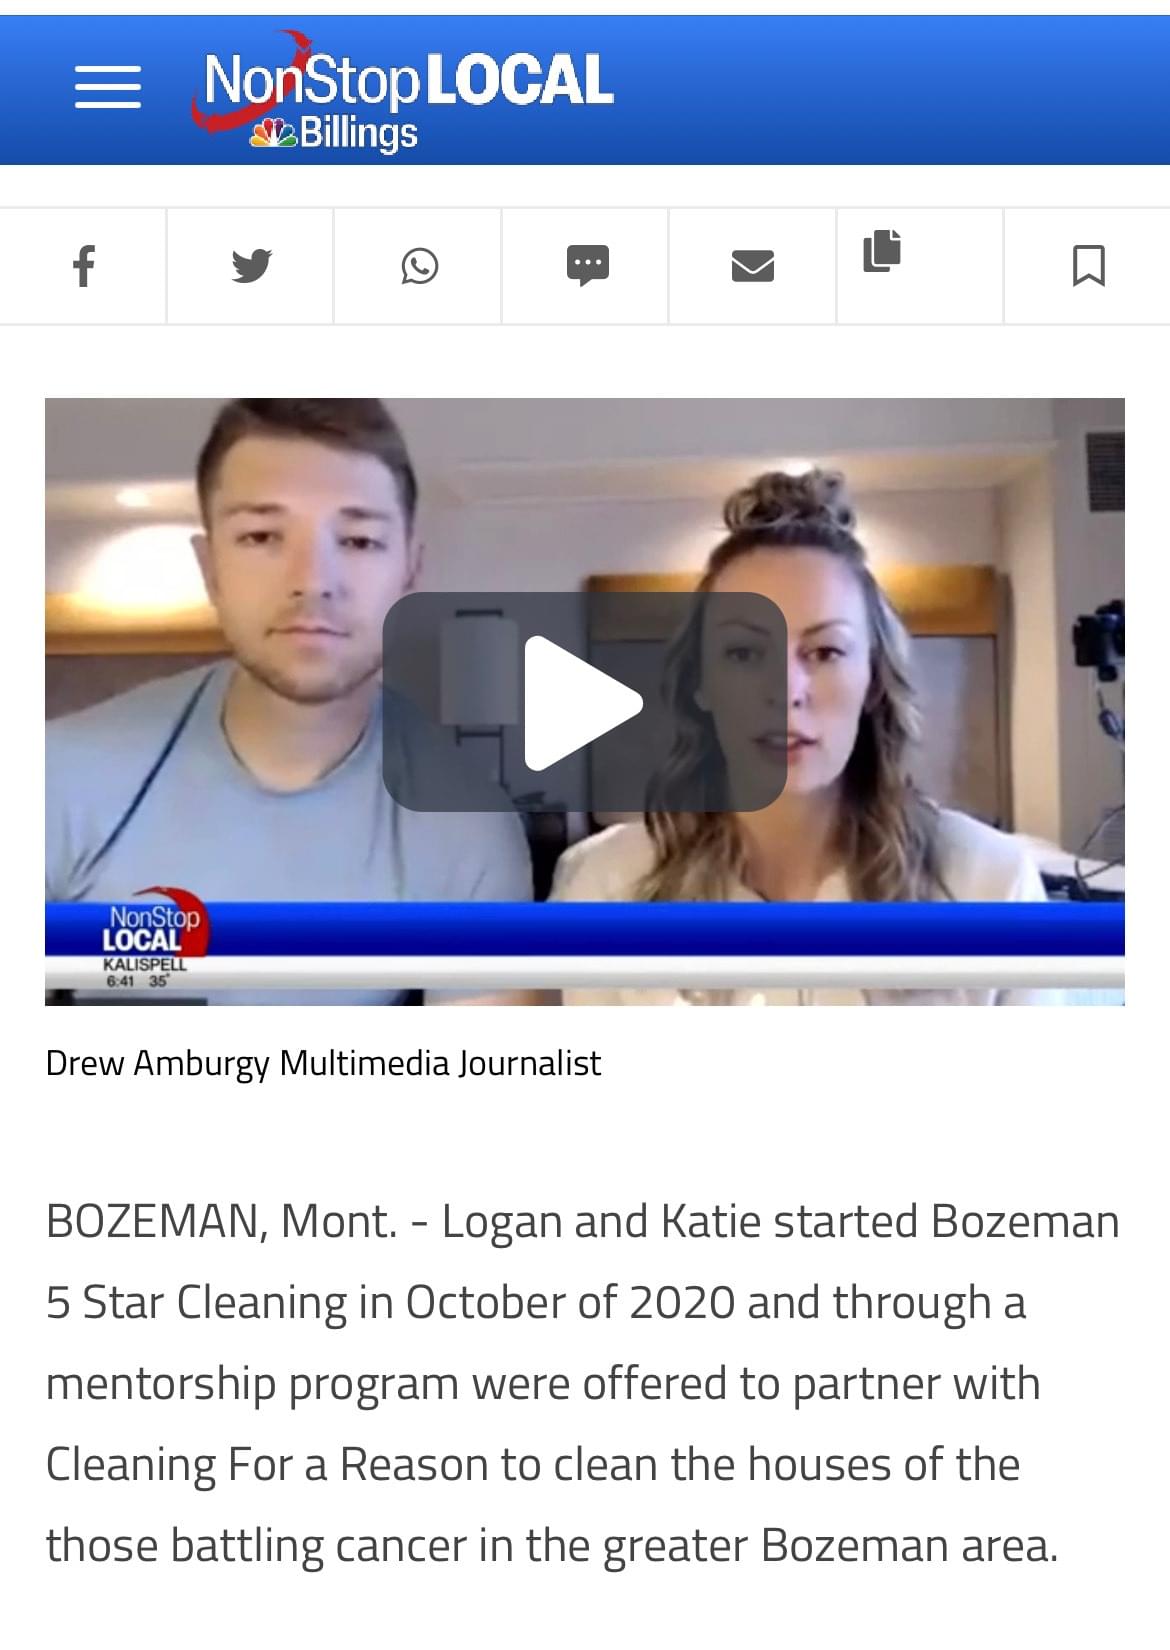Share the article via SMS message icon
The height and width of the screenshot is (1650, 1170).
pos(587,266)
